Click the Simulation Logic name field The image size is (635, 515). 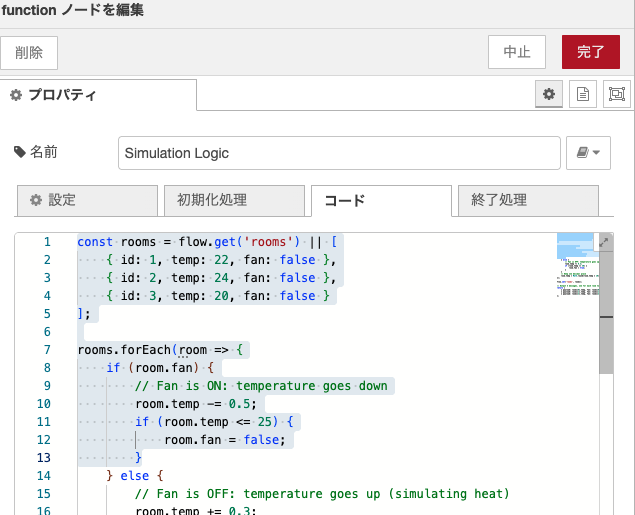(338, 153)
